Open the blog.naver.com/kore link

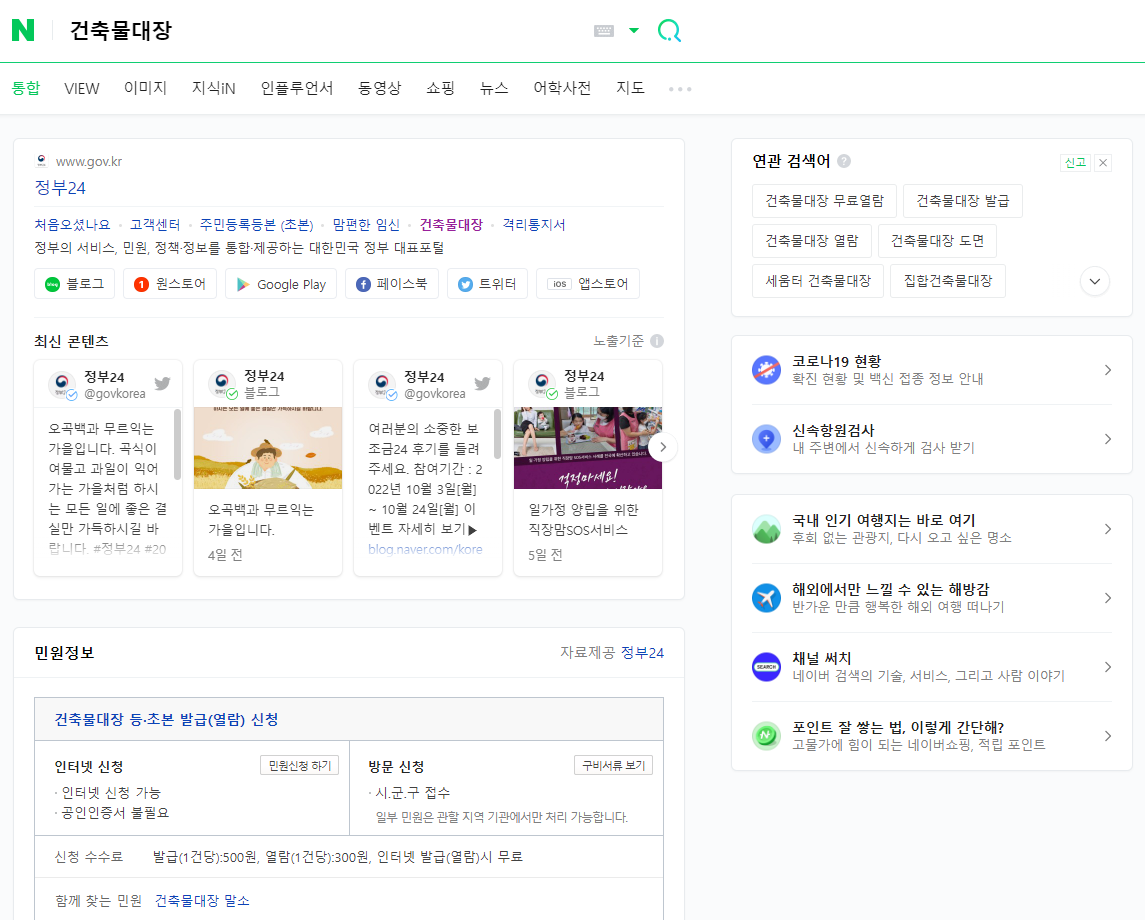[425, 549]
